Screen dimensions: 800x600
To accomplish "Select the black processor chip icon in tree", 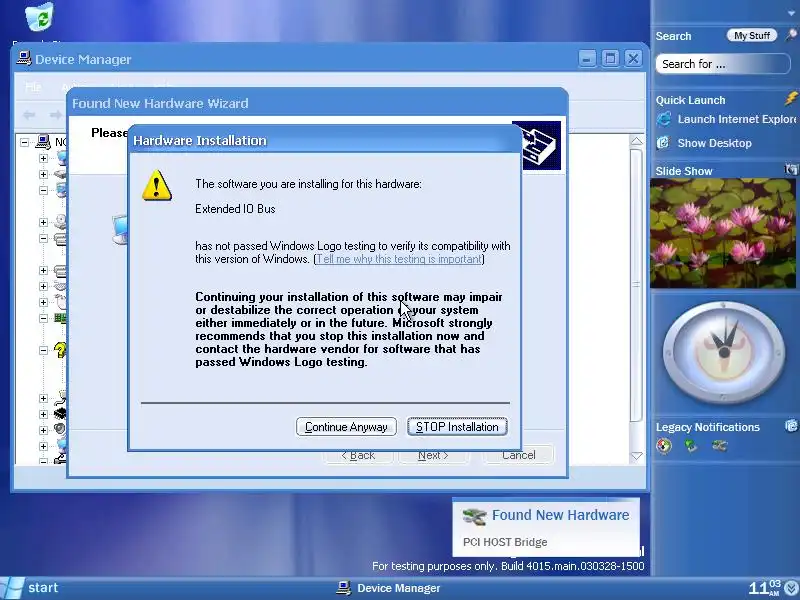I will click(60, 414).
